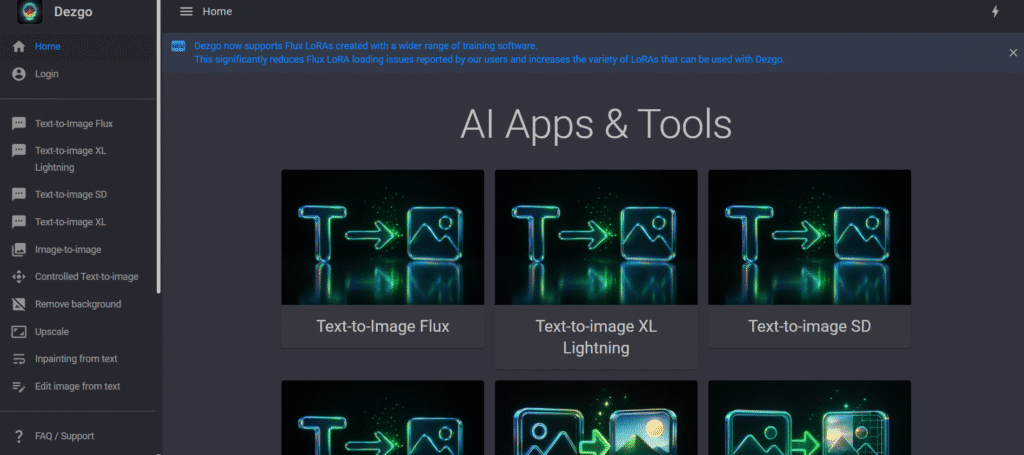The image size is (1024, 455).
Task: Click the Upscale aspect icon
Action: coord(19,332)
